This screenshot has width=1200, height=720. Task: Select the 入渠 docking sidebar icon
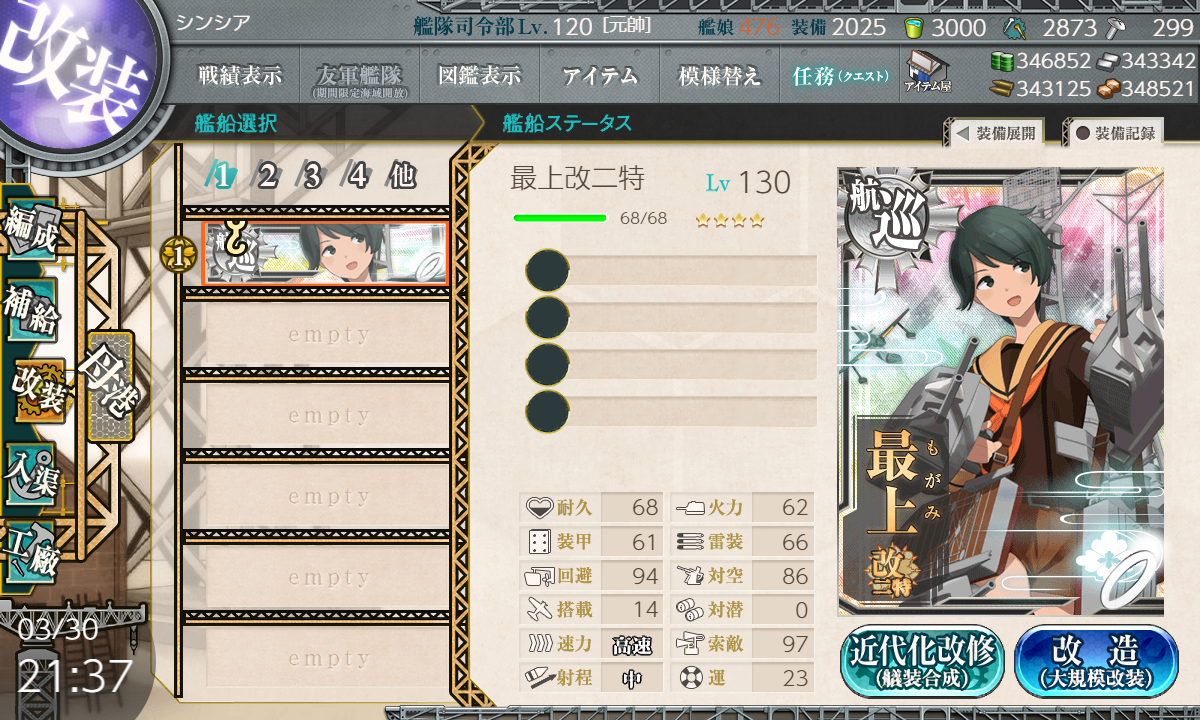[32, 471]
